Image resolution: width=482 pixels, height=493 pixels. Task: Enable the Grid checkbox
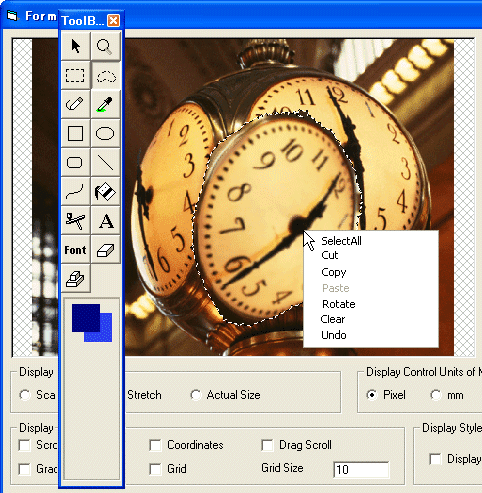point(155,469)
